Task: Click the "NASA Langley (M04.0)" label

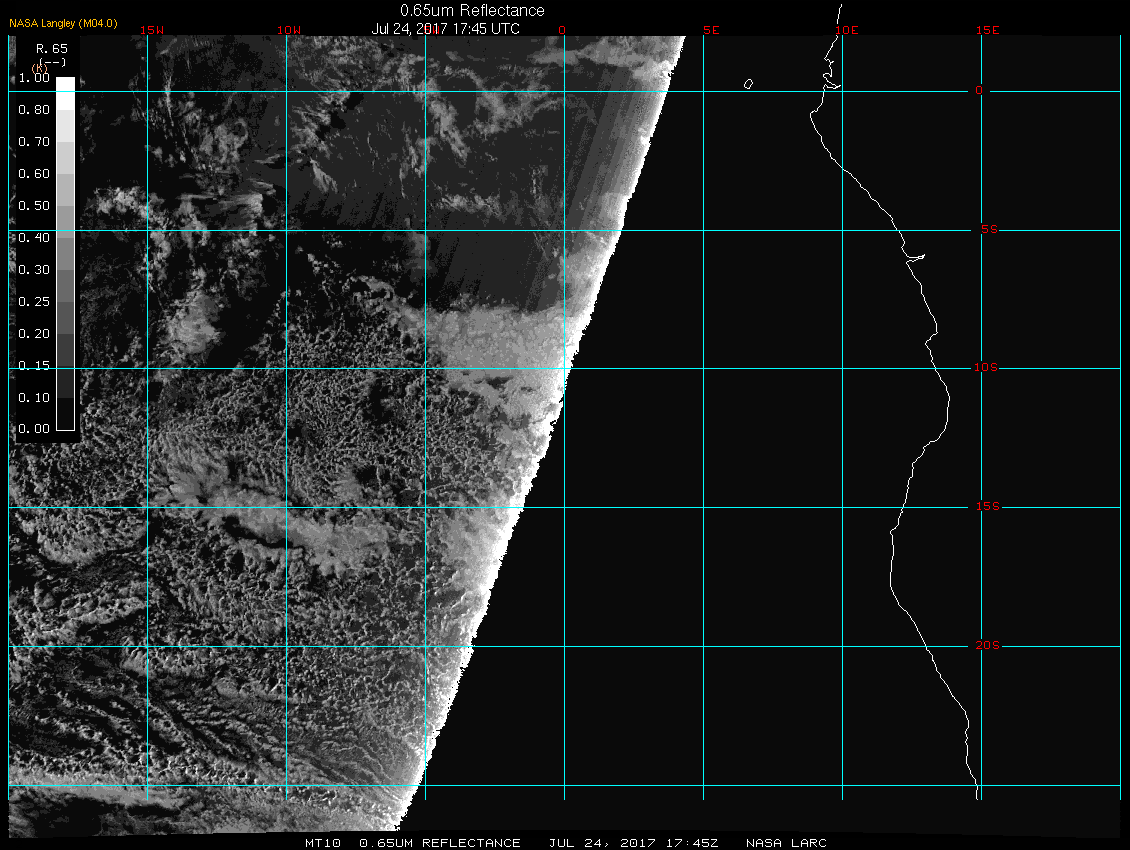Action: [63, 23]
